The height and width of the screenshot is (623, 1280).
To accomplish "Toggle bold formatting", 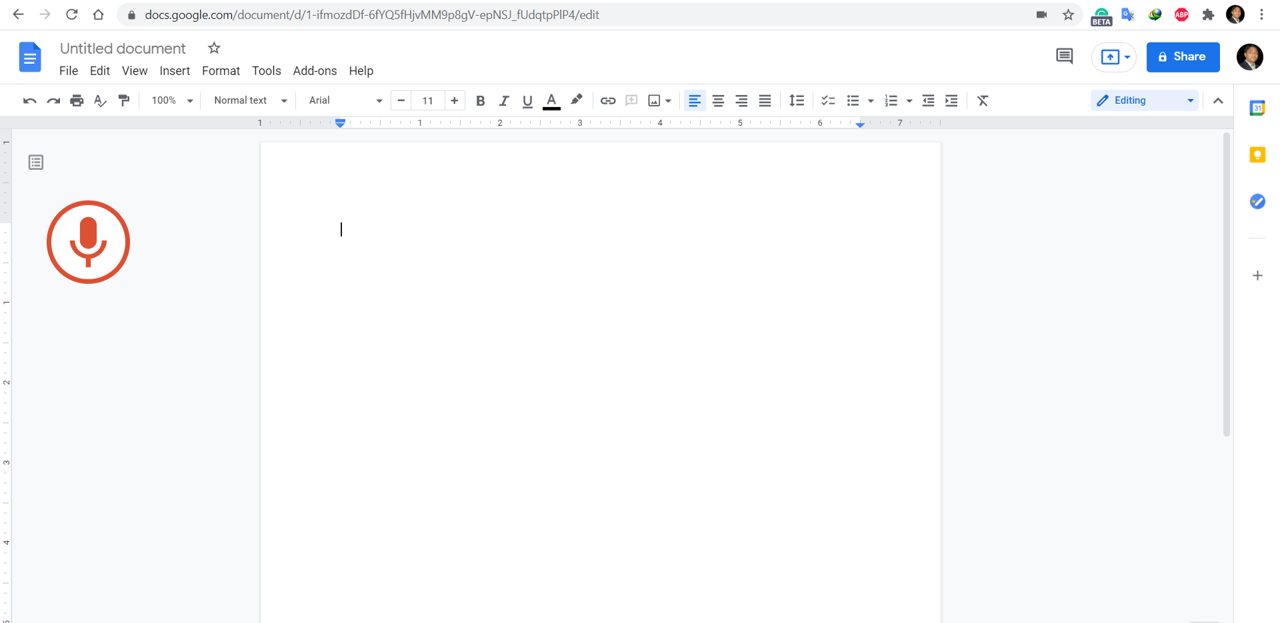I will pos(480,101).
